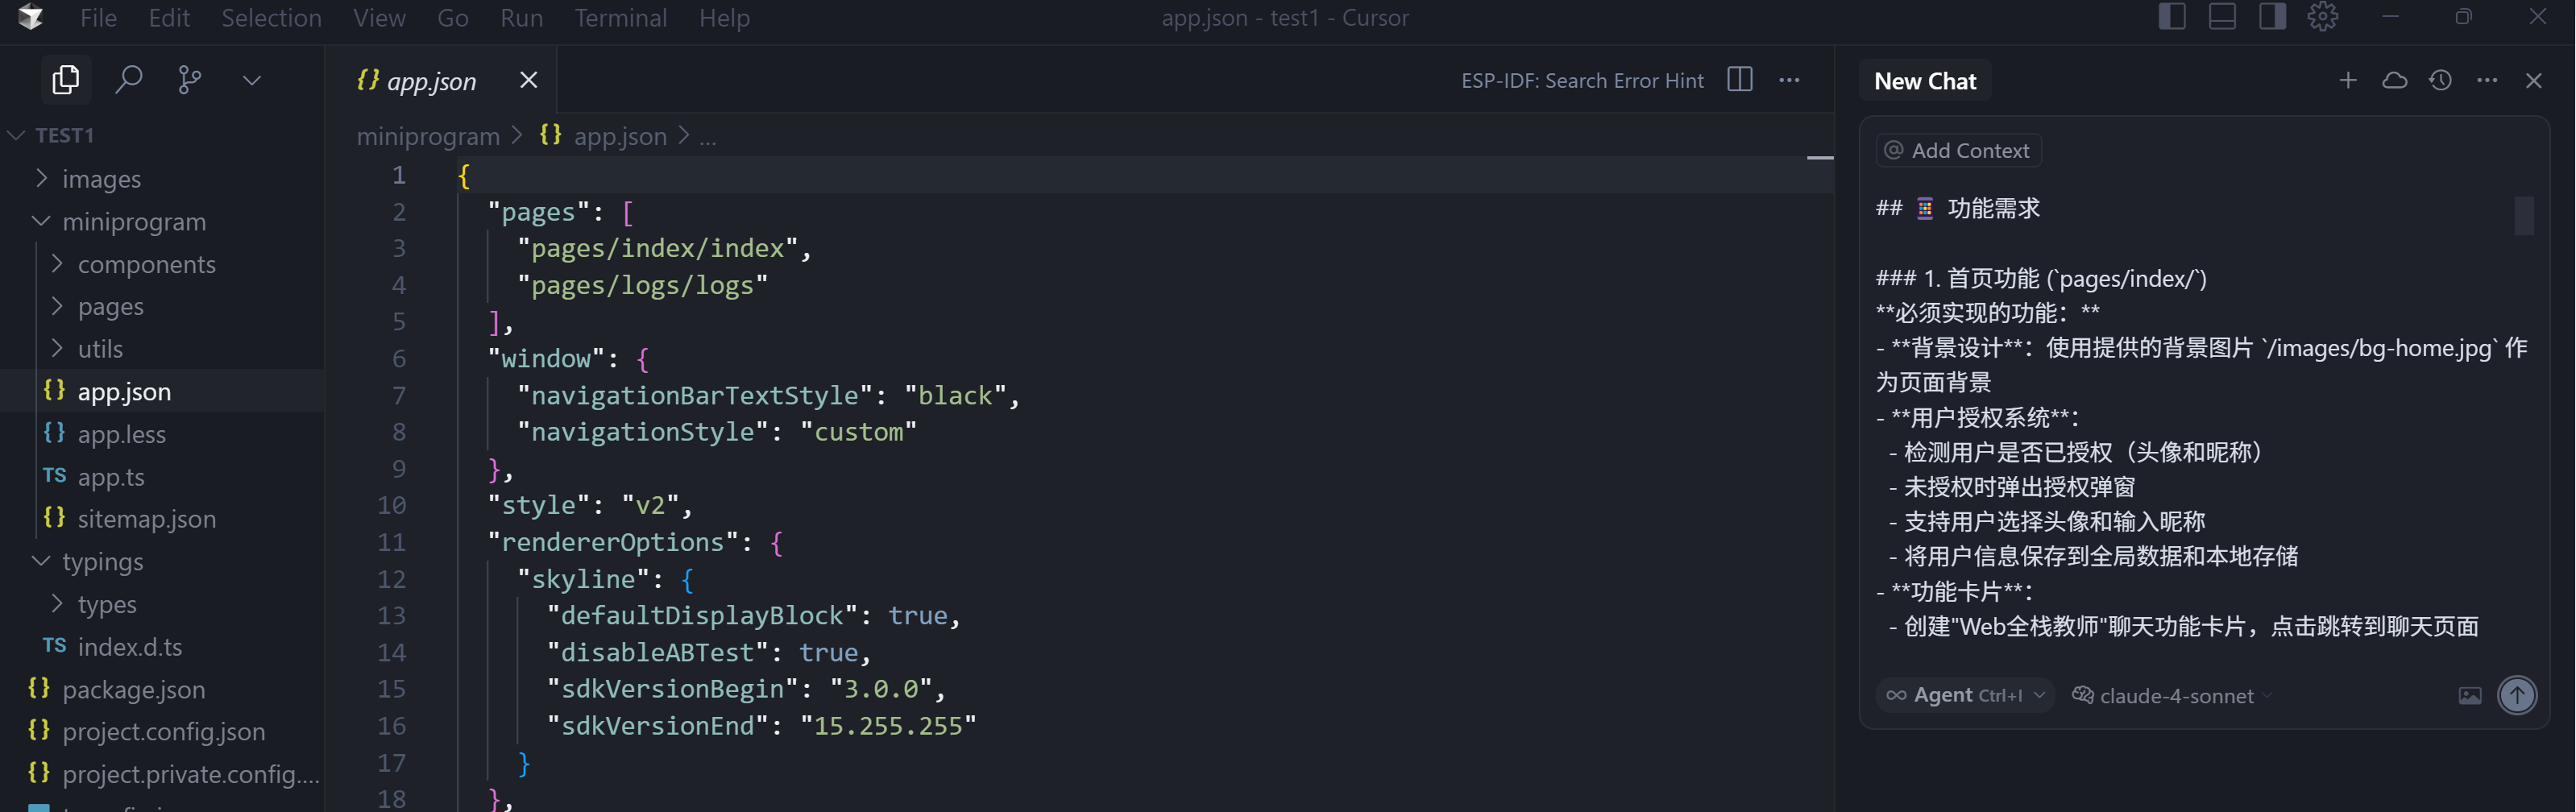Open chat panel more options ellipsis
2576x812 pixels.
(2487, 80)
